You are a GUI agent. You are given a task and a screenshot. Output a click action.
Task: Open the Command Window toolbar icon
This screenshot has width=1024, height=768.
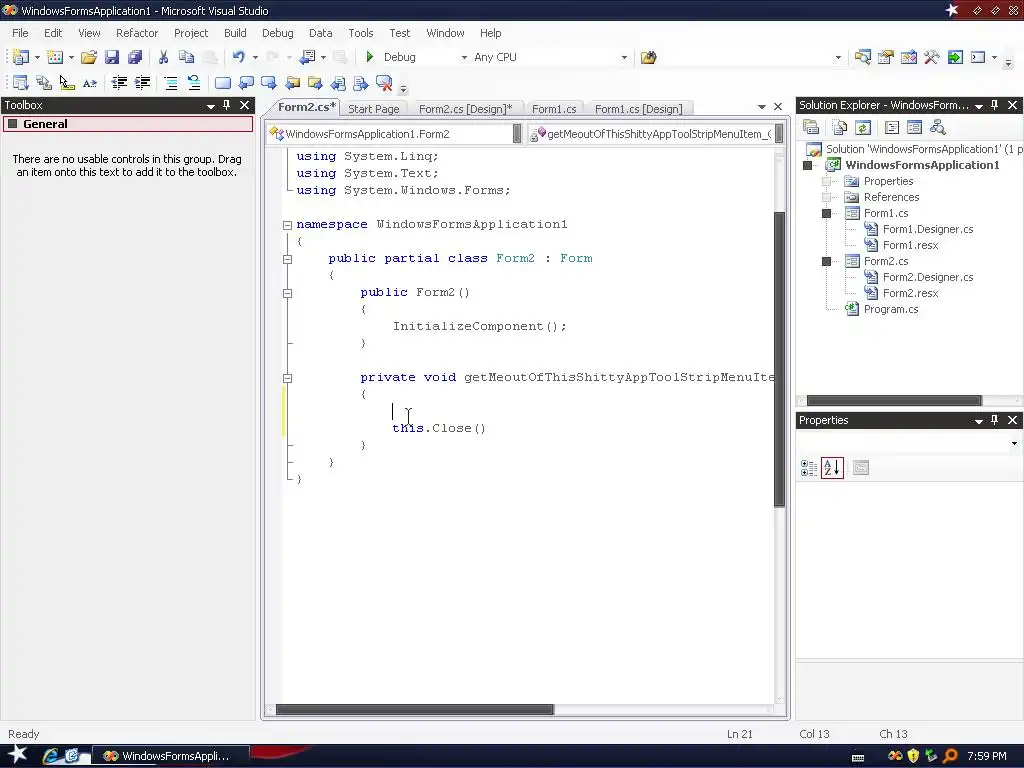[x=978, y=57]
